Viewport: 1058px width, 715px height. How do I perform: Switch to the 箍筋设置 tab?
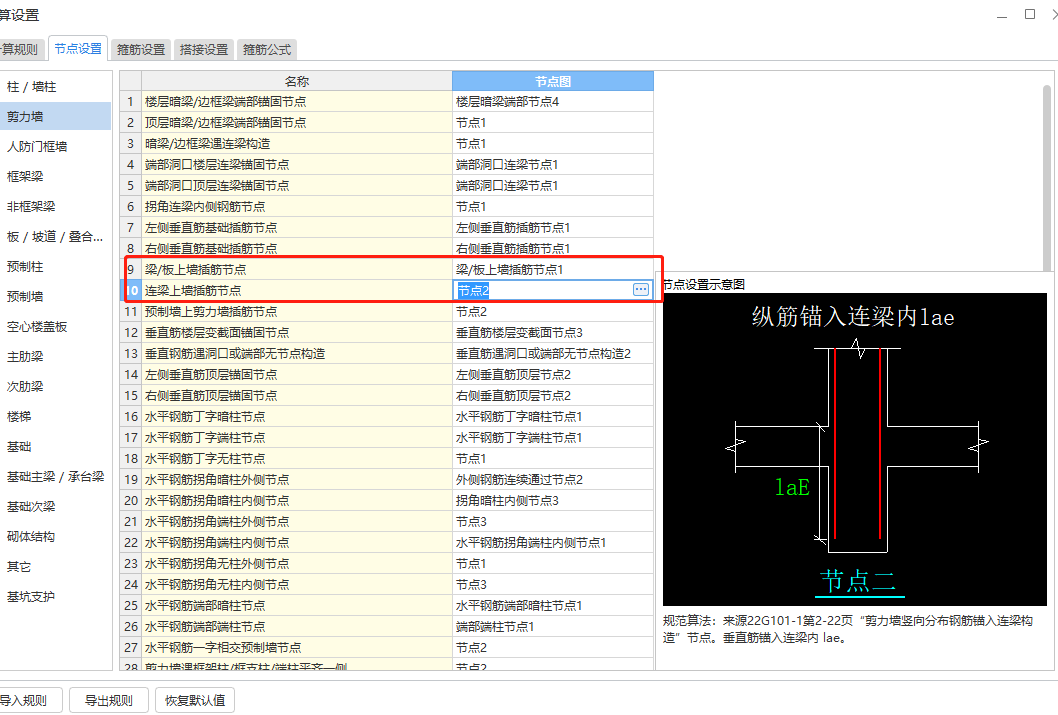[140, 49]
